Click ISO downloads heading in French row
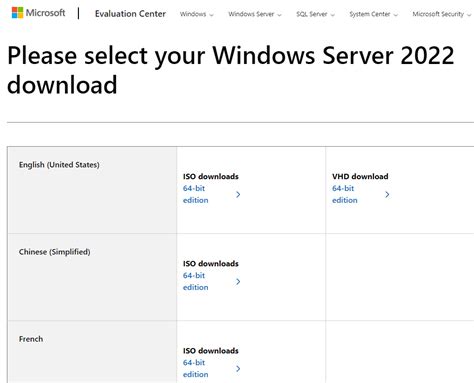Image resolution: width=474 pixels, height=383 pixels. coord(211,351)
